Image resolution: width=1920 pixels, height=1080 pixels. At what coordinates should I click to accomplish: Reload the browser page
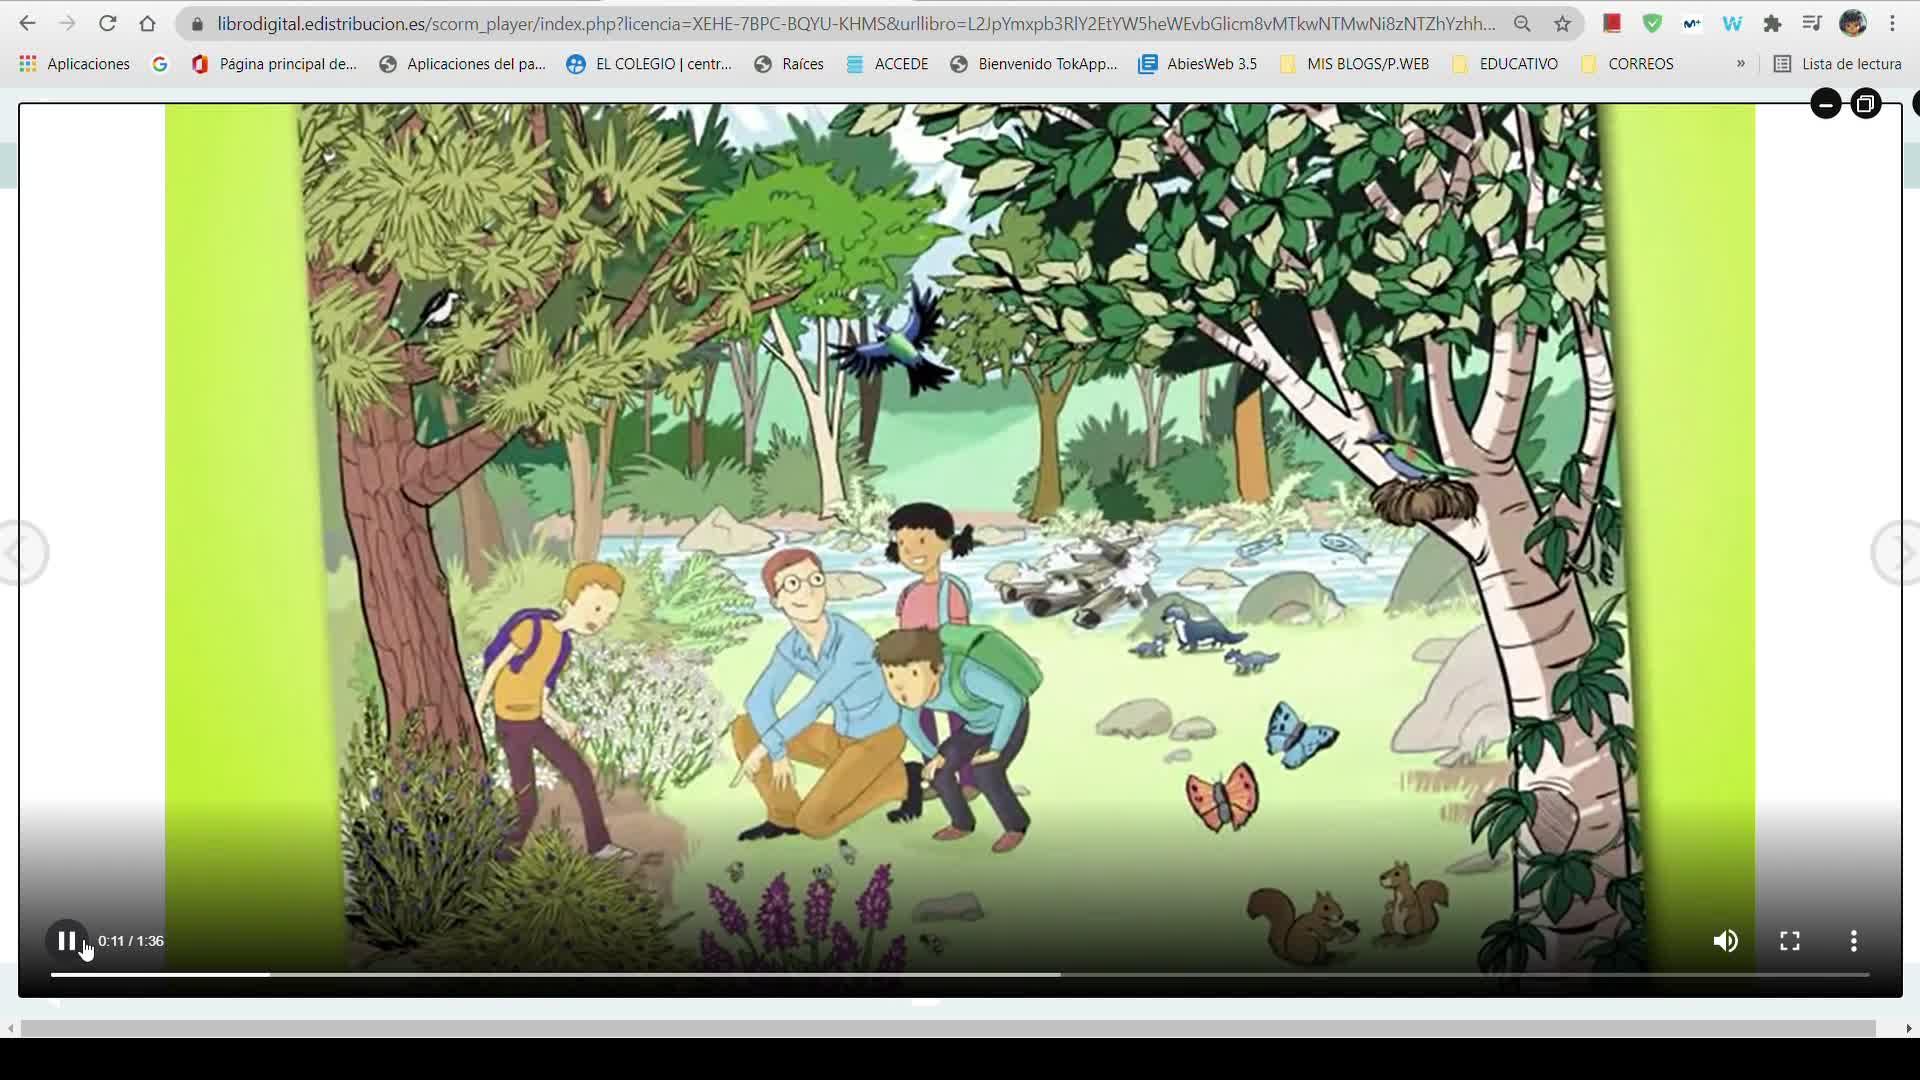pos(107,23)
